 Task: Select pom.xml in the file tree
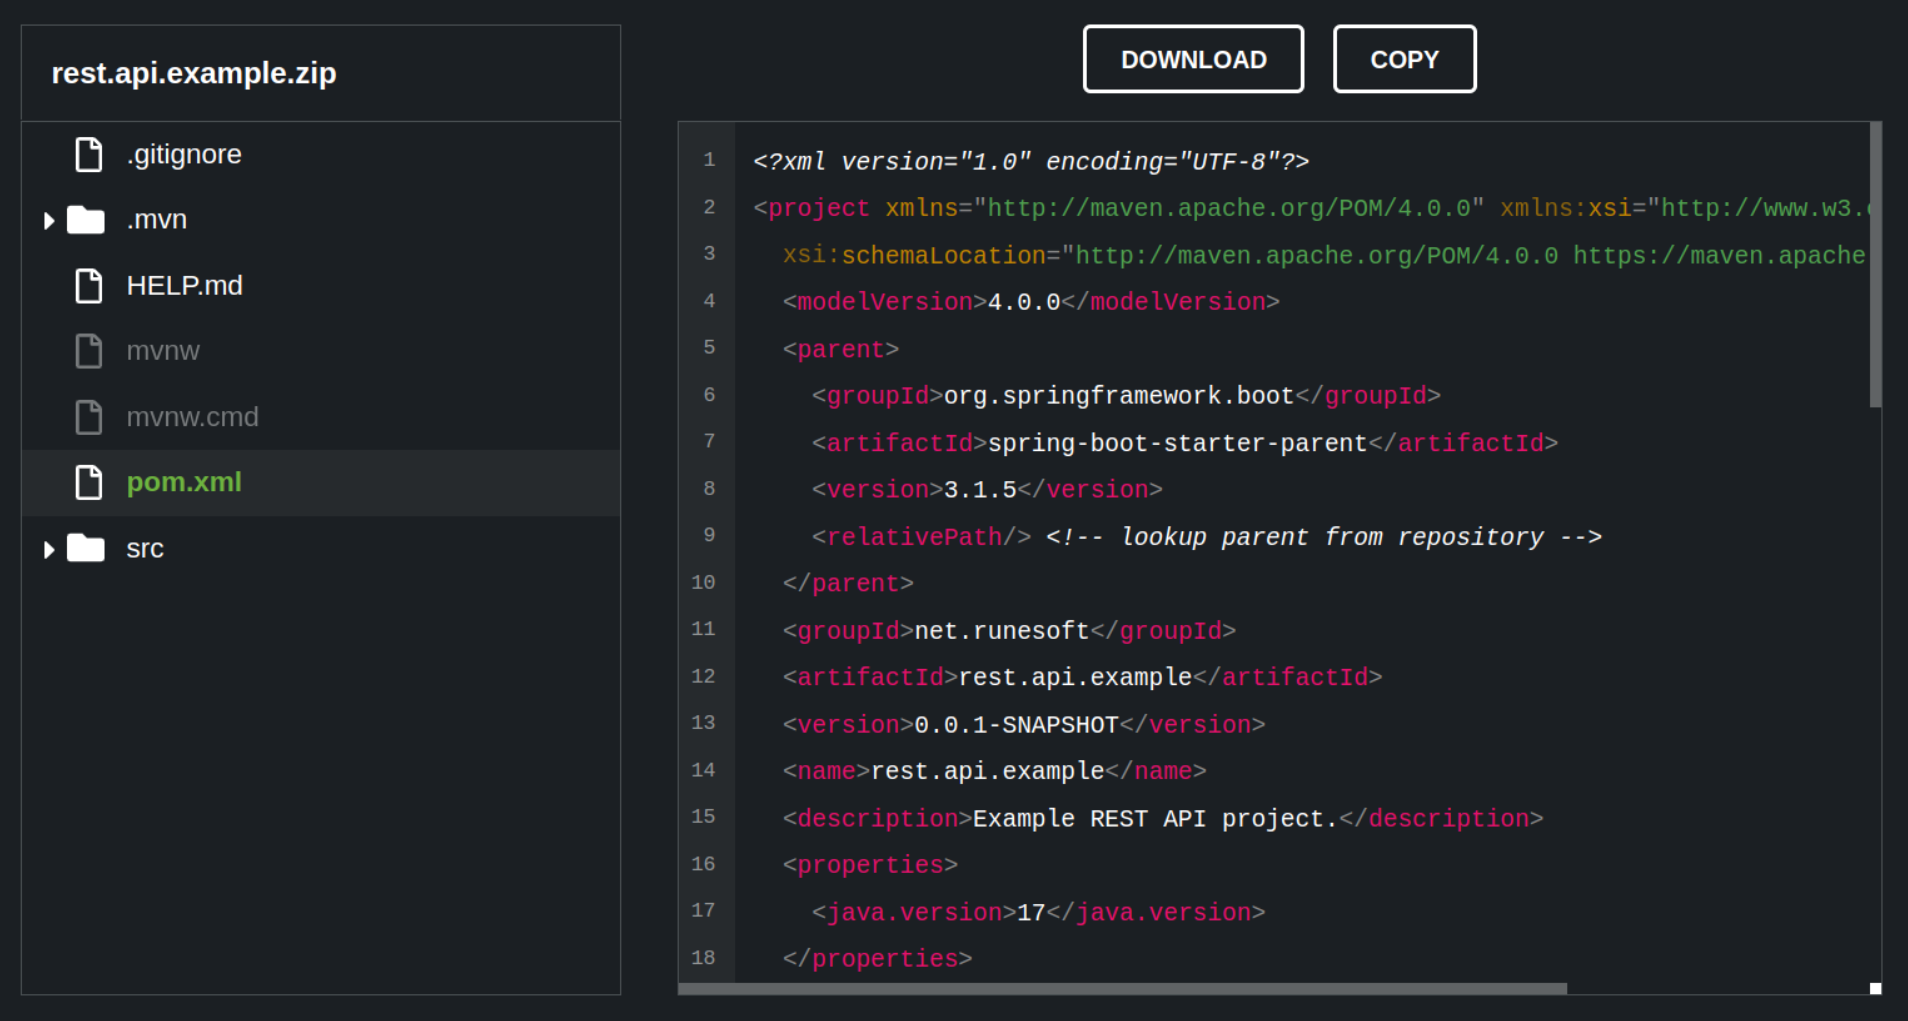click(184, 482)
